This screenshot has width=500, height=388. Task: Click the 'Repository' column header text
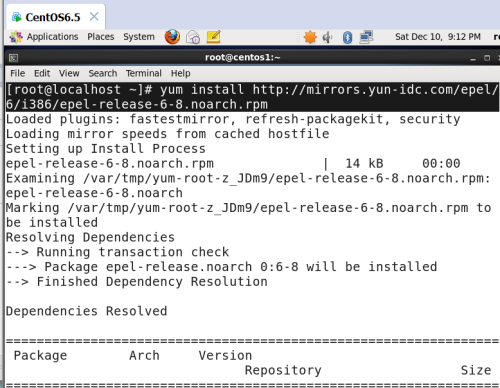(283, 370)
